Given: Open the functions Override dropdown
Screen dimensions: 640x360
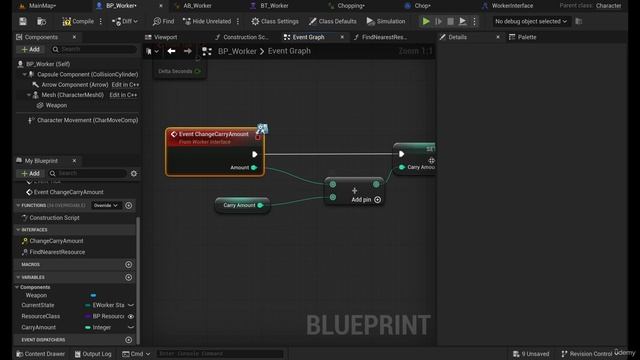Looking at the screenshot, I should [x=106, y=205].
